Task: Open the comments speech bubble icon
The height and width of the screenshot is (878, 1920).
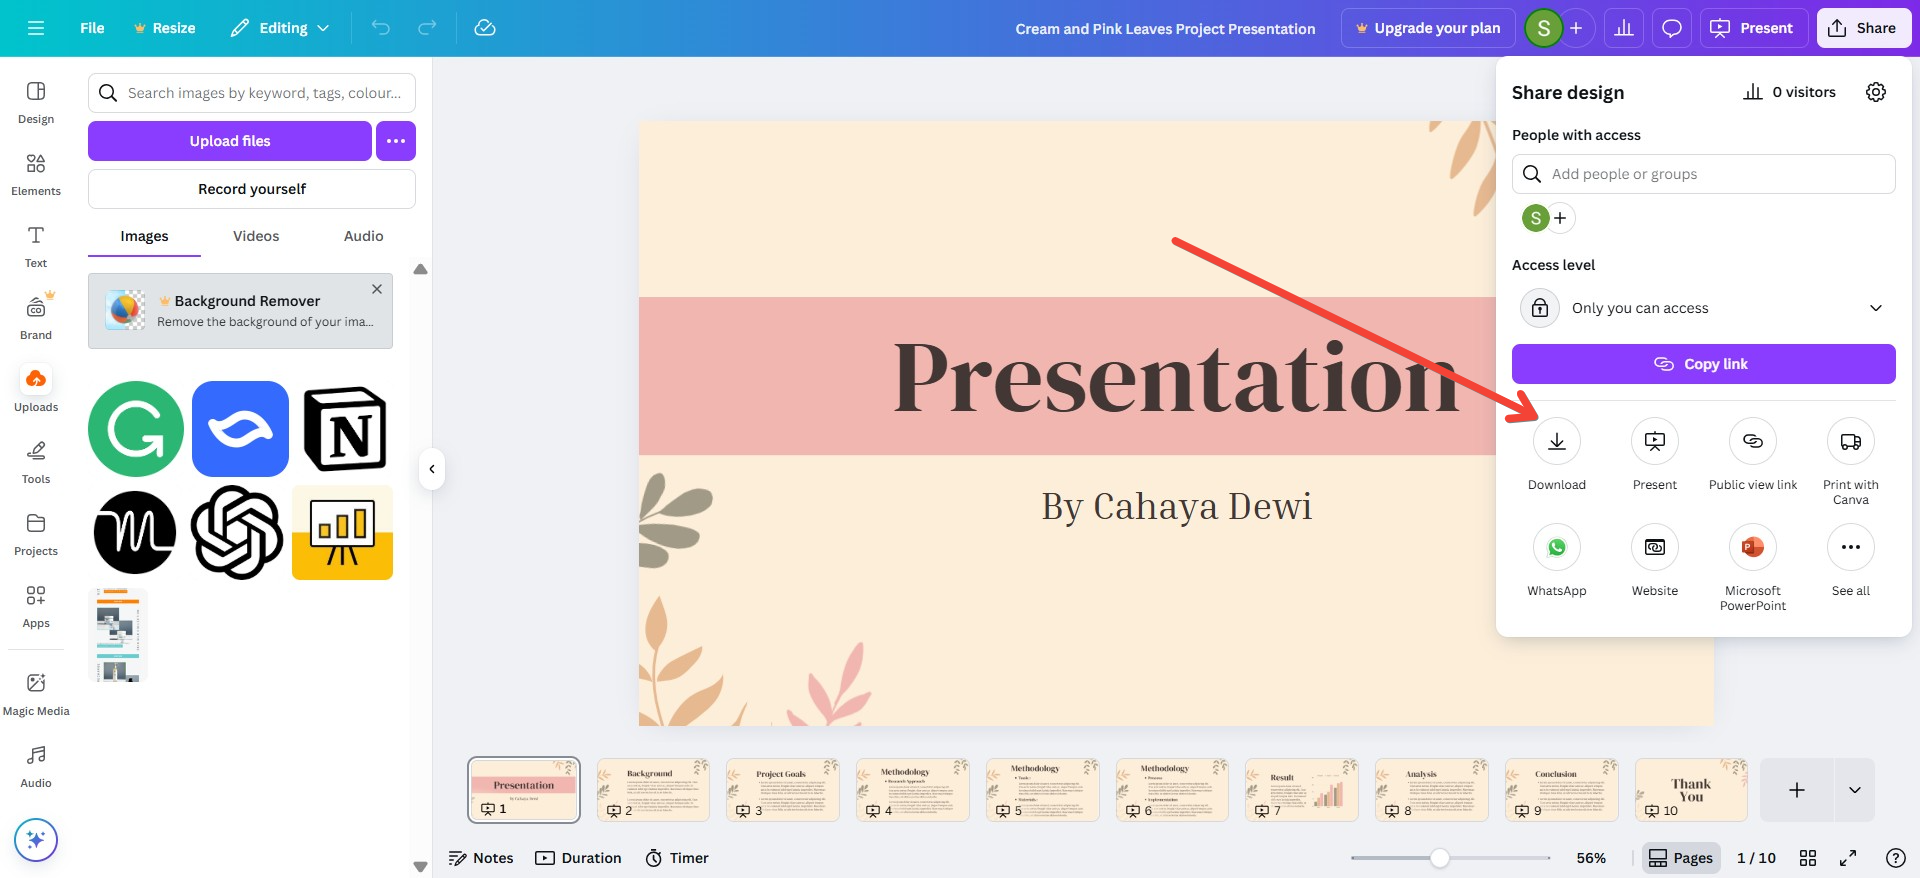Action: tap(1671, 28)
